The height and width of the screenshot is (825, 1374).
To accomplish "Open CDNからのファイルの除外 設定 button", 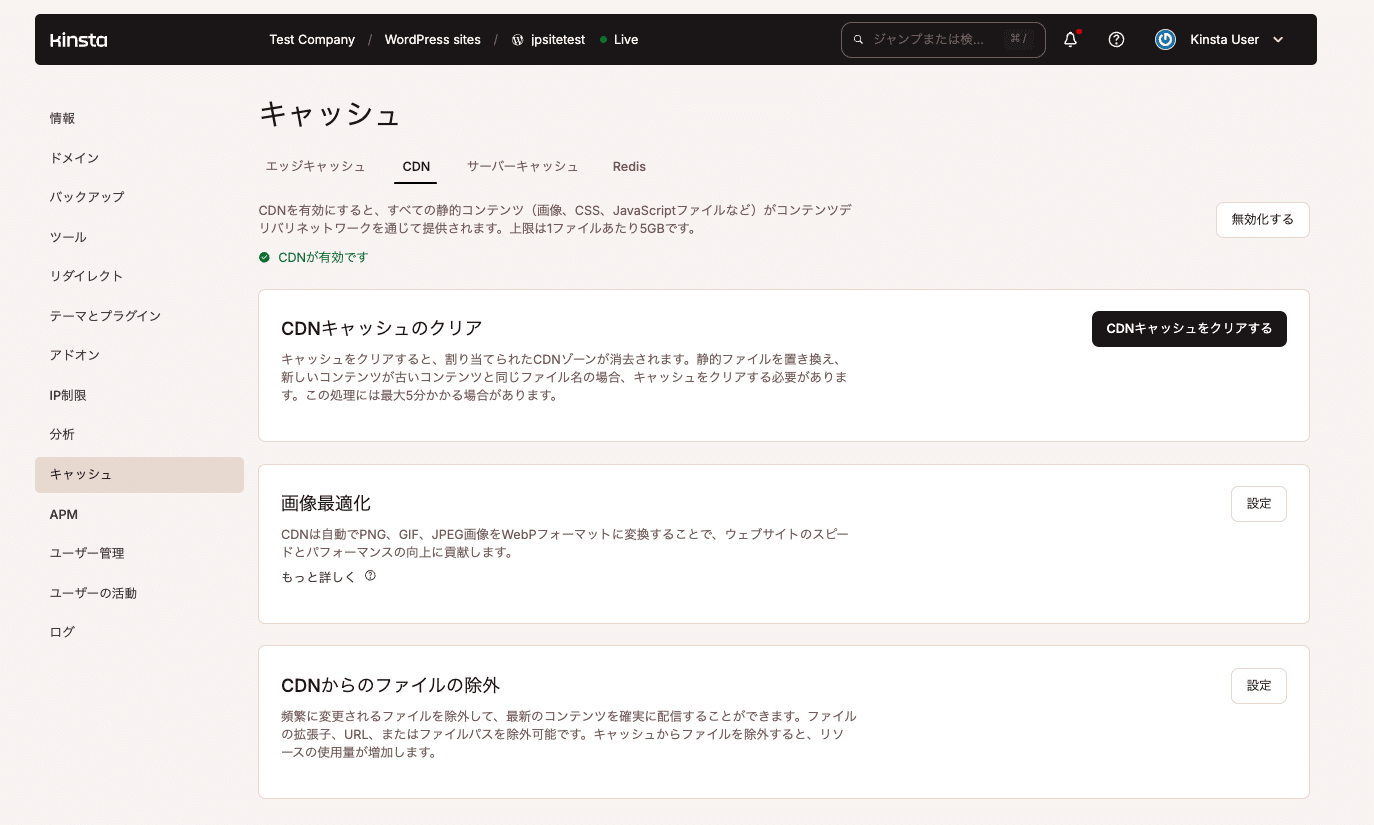I will click(x=1258, y=686).
